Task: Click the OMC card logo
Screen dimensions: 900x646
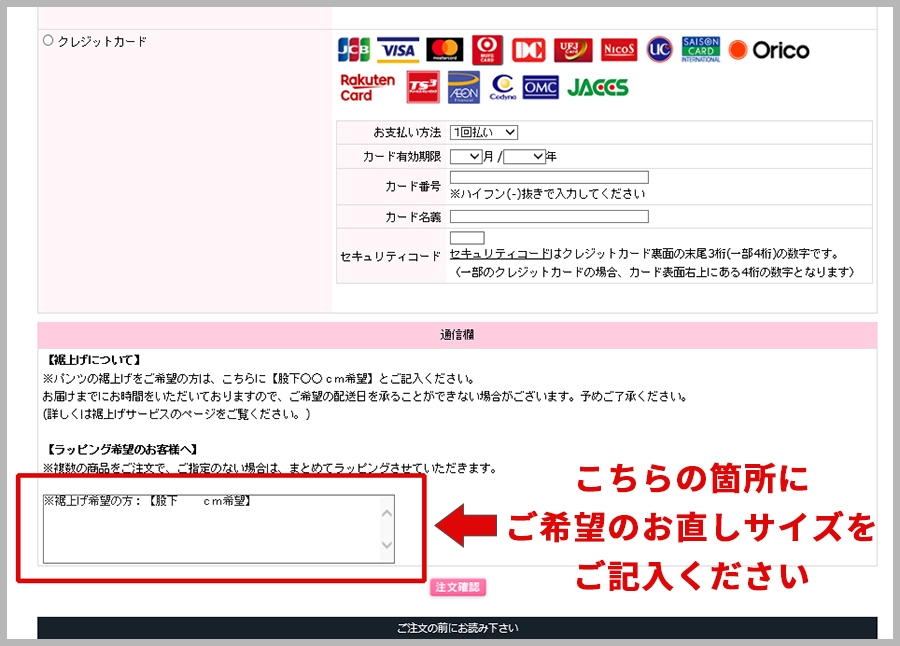Action: click(541, 87)
